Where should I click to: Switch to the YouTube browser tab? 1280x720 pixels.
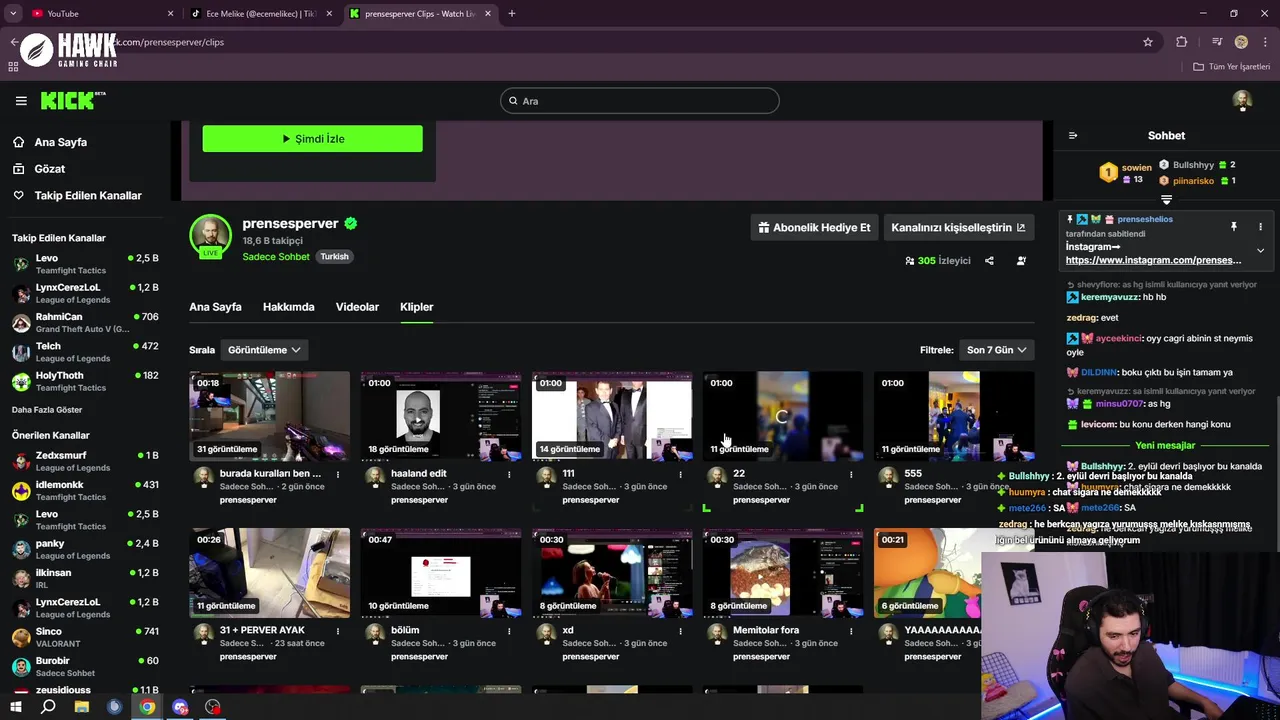tap(100, 13)
